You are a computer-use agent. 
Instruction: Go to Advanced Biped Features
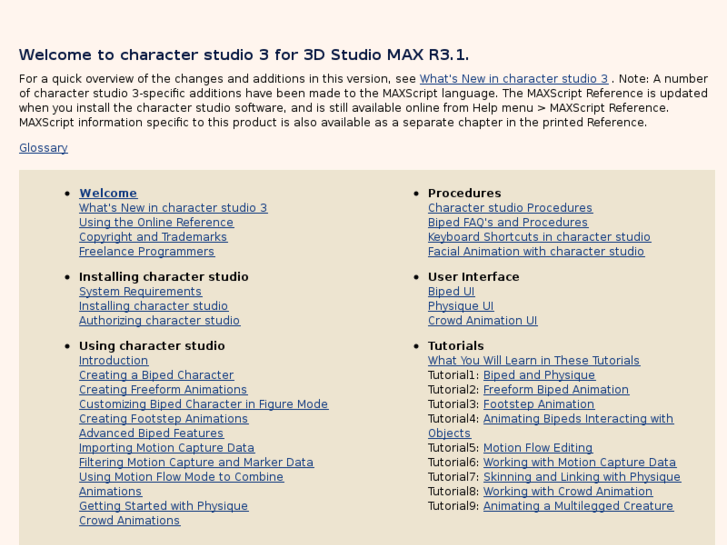[x=151, y=433]
